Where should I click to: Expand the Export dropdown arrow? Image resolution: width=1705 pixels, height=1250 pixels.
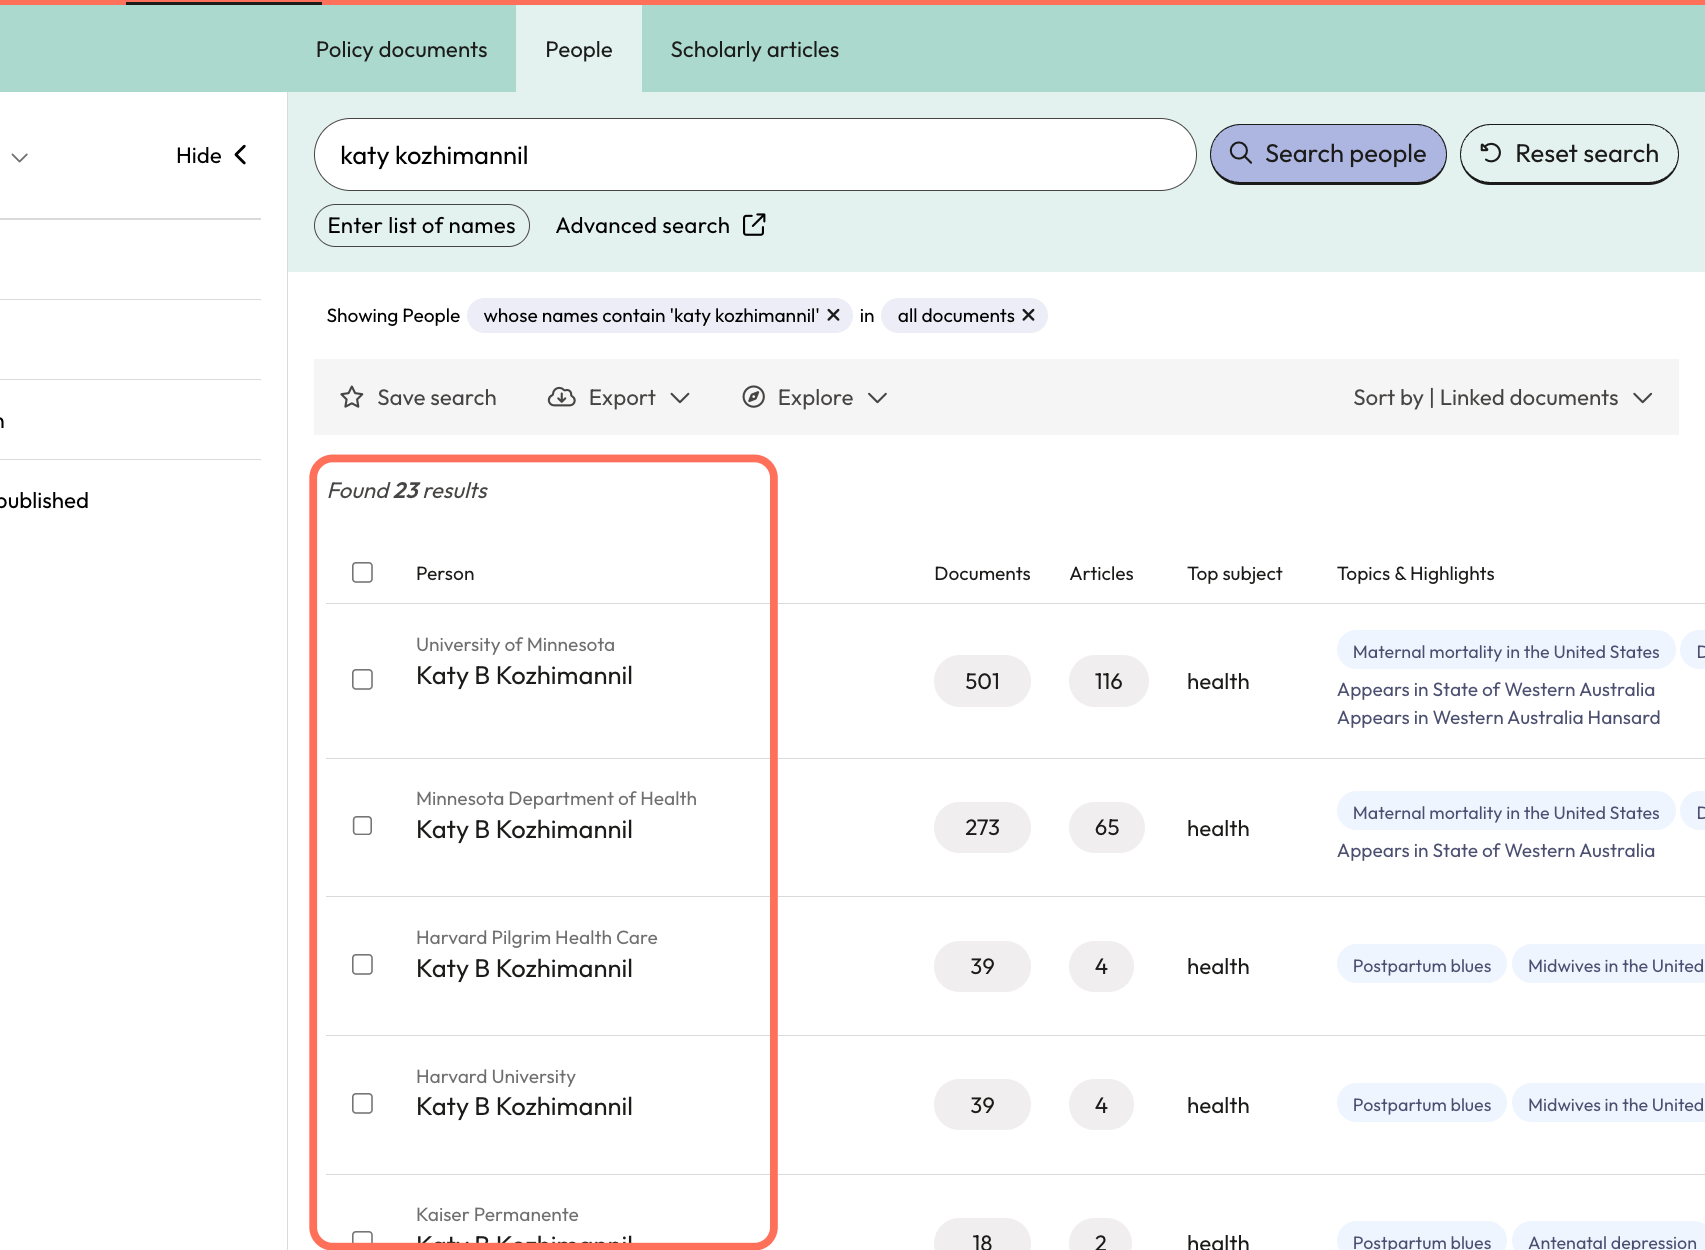pos(680,398)
